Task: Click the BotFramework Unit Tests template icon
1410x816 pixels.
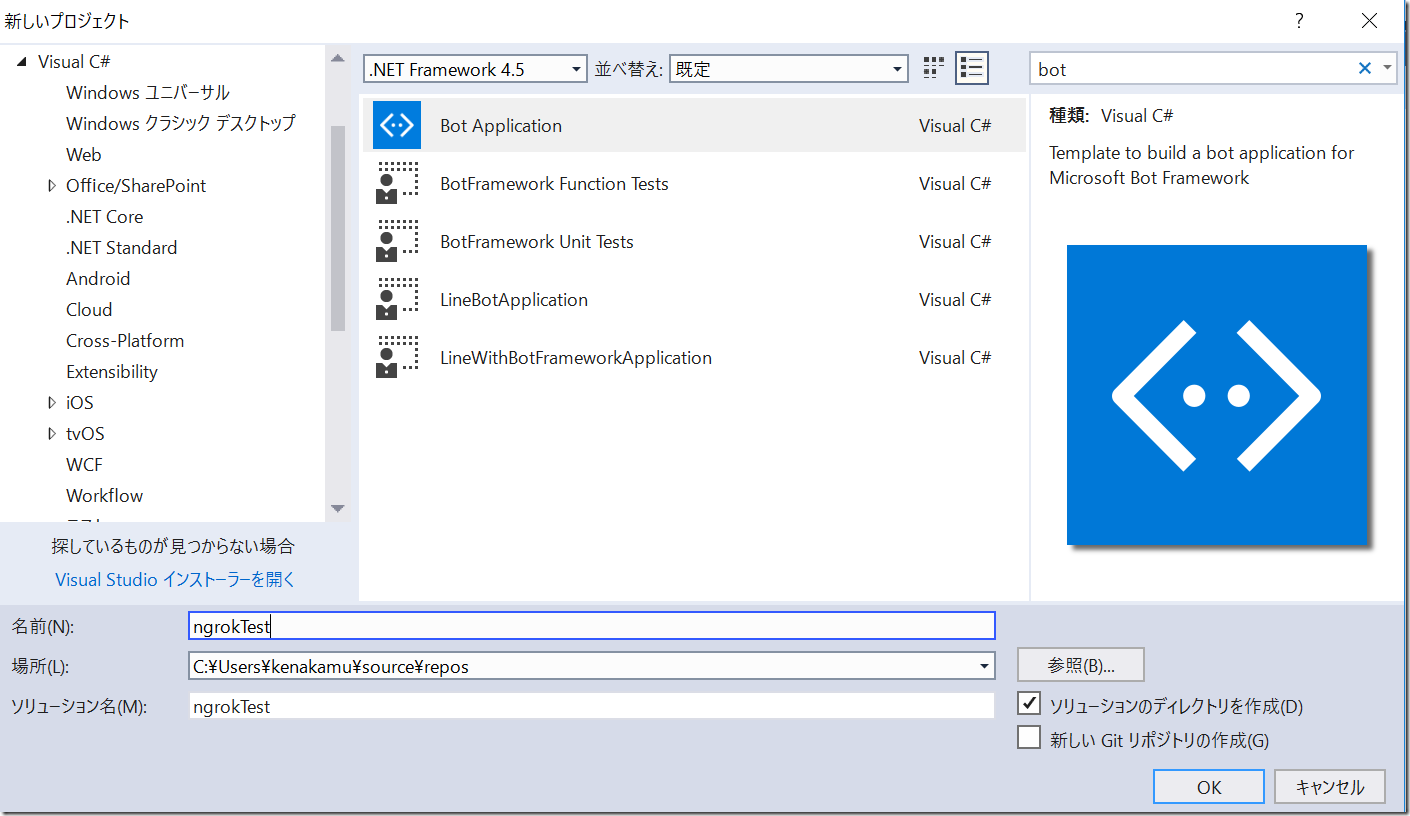Action: coord(397,241)
